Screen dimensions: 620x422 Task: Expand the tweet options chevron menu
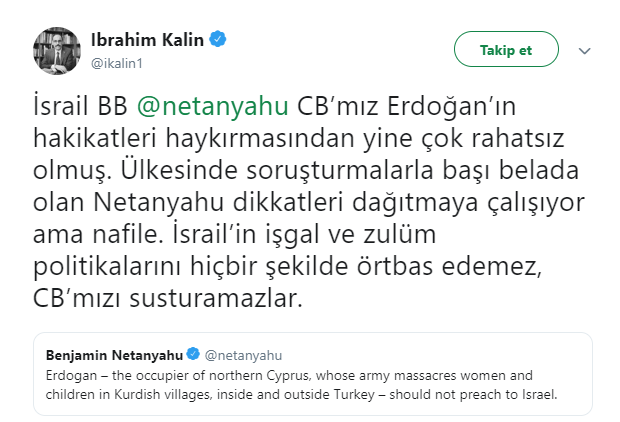pyautogui.click(x=586, y=50)
